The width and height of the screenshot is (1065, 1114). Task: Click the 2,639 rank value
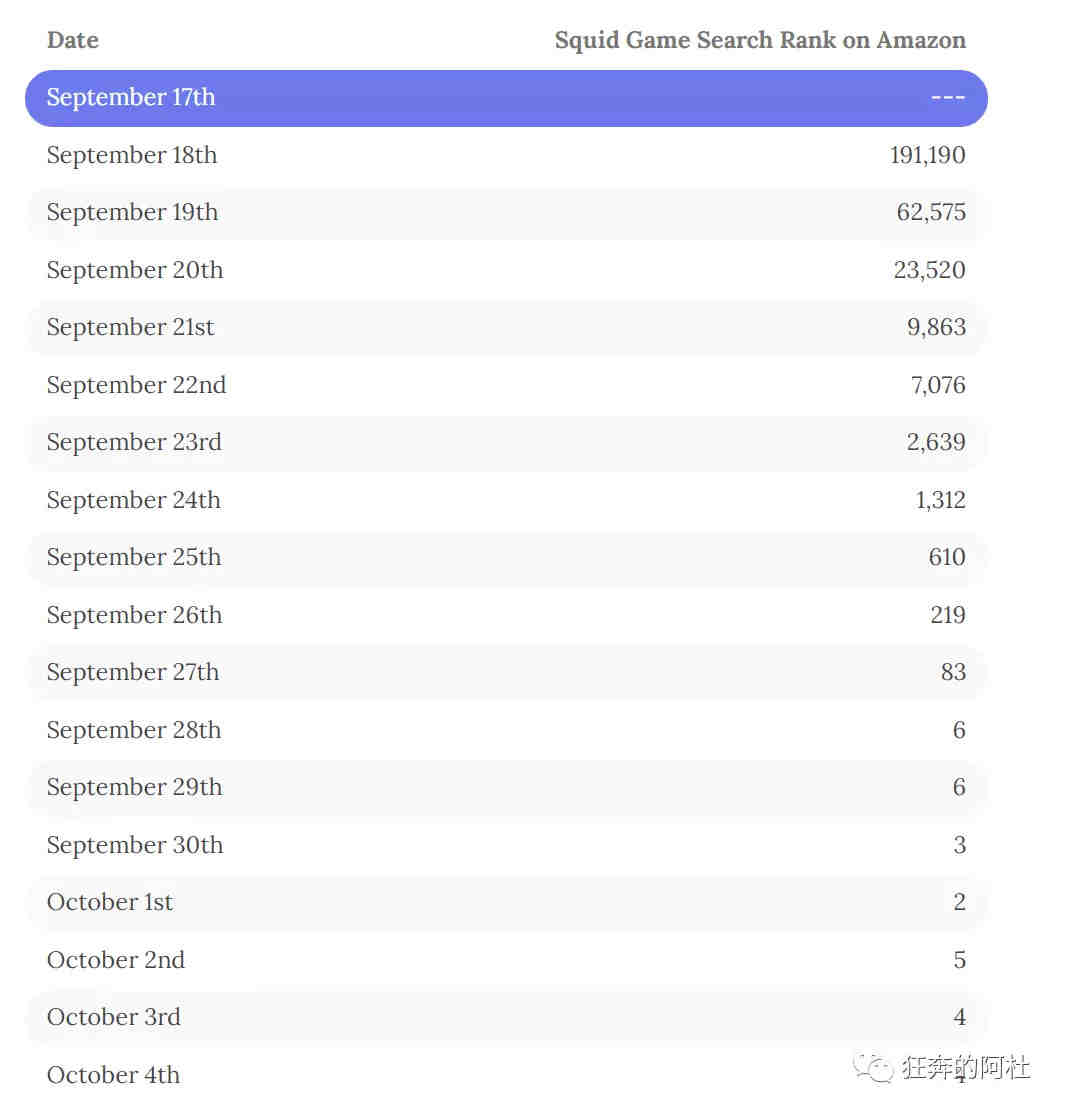(936, 442)
